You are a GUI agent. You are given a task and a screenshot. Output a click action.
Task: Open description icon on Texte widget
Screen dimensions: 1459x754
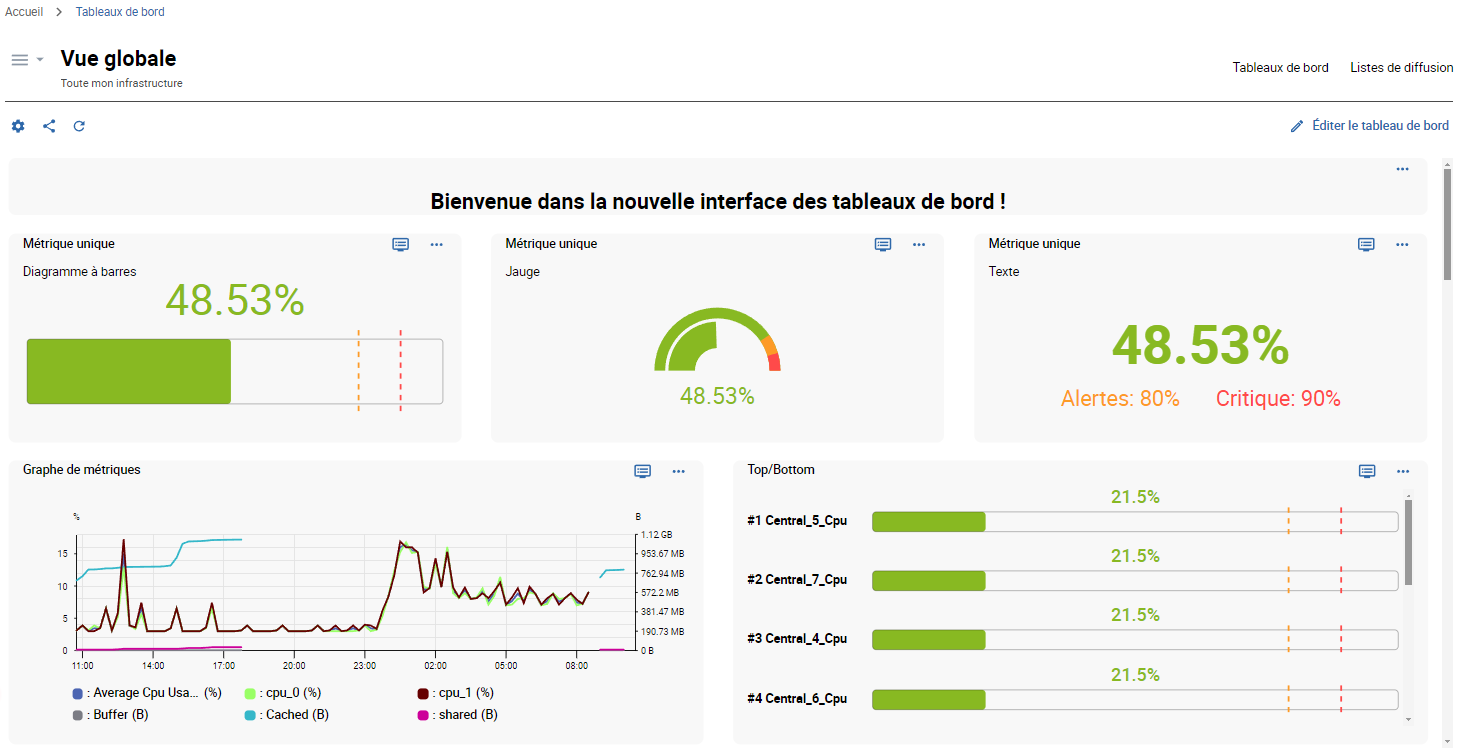[x=1366, y=244]
